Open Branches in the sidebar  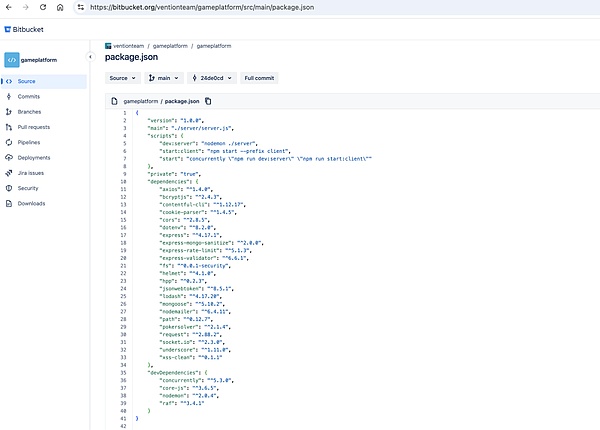29,112
